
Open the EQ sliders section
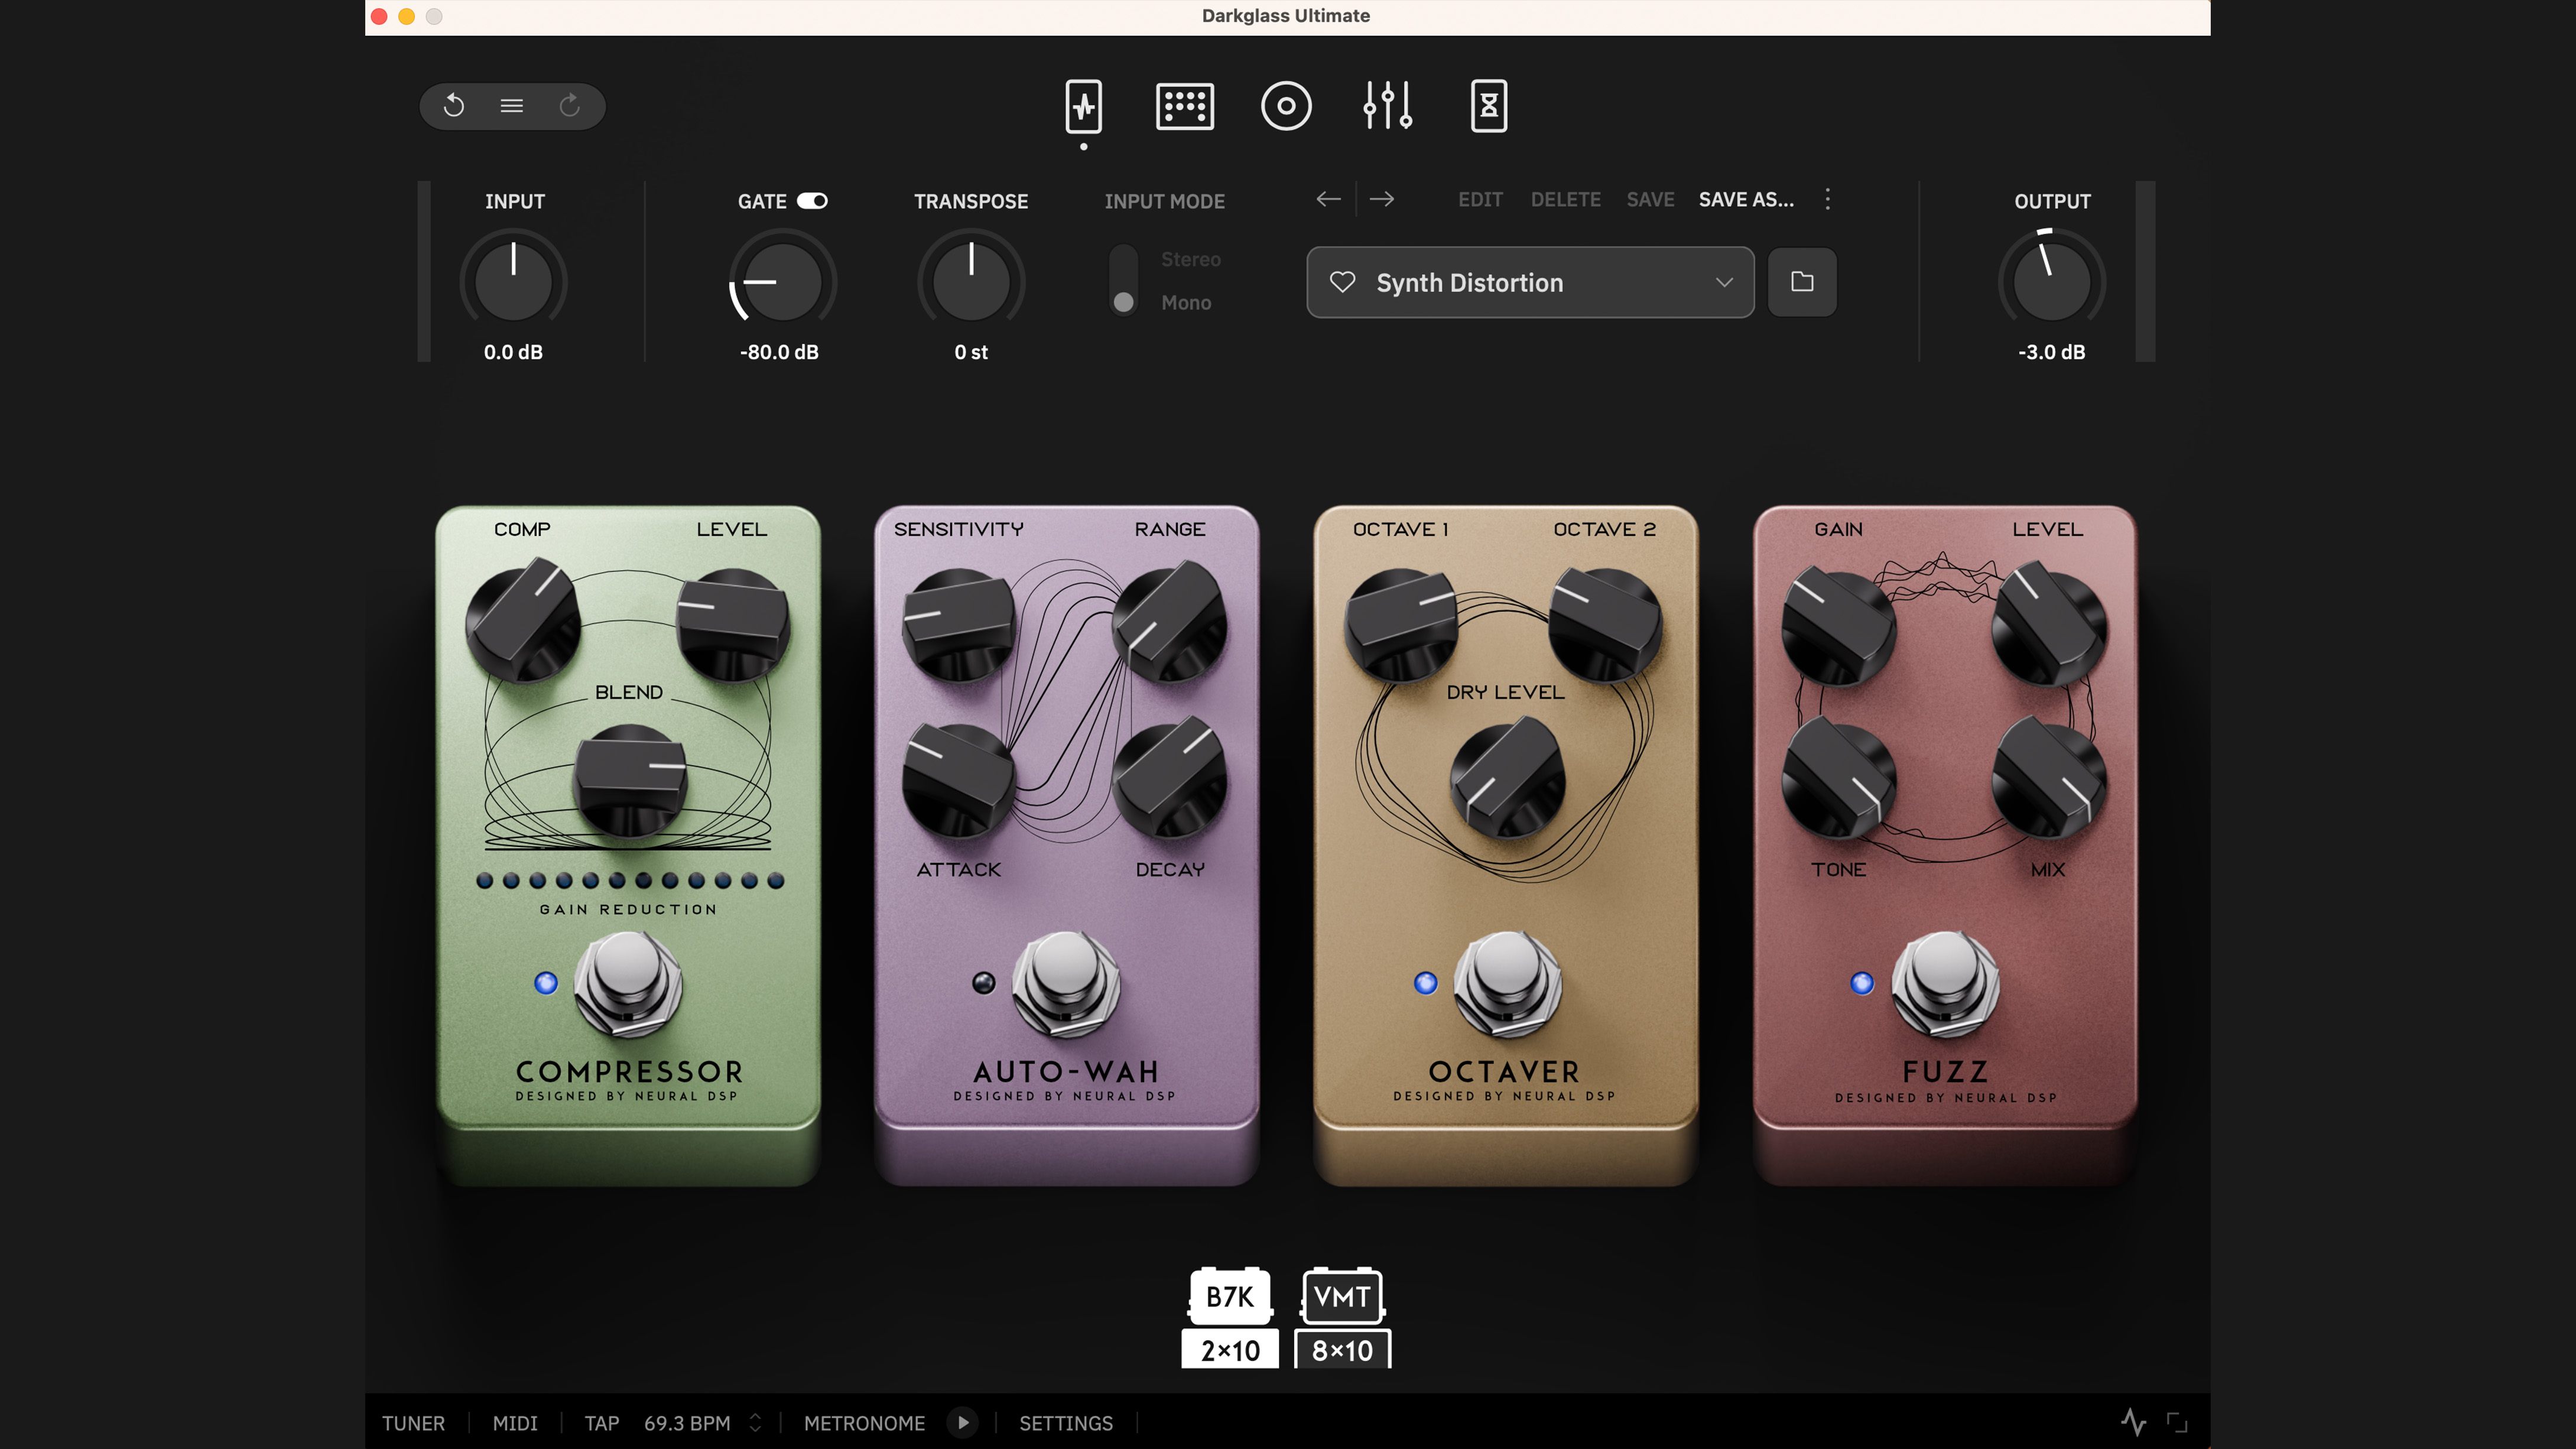click(1388, 105)
